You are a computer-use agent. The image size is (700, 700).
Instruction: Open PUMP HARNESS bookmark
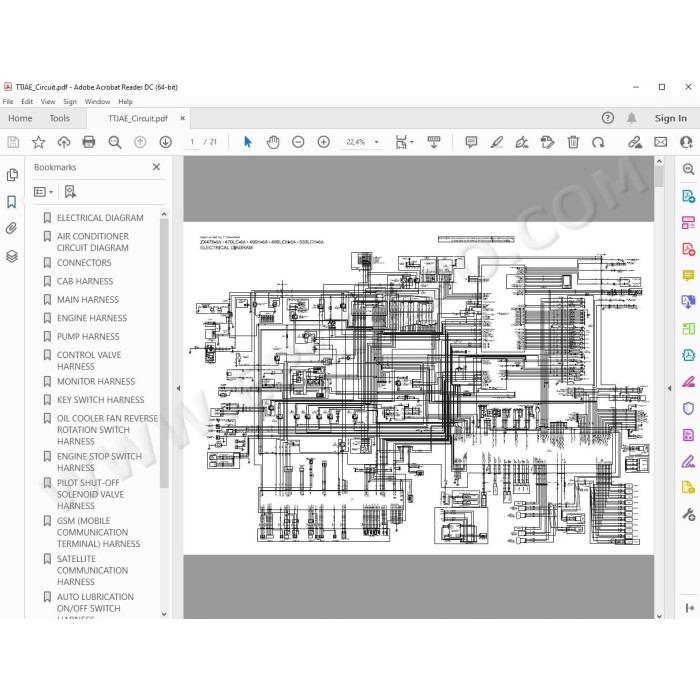pyautogui.click(x=88, y=337)
